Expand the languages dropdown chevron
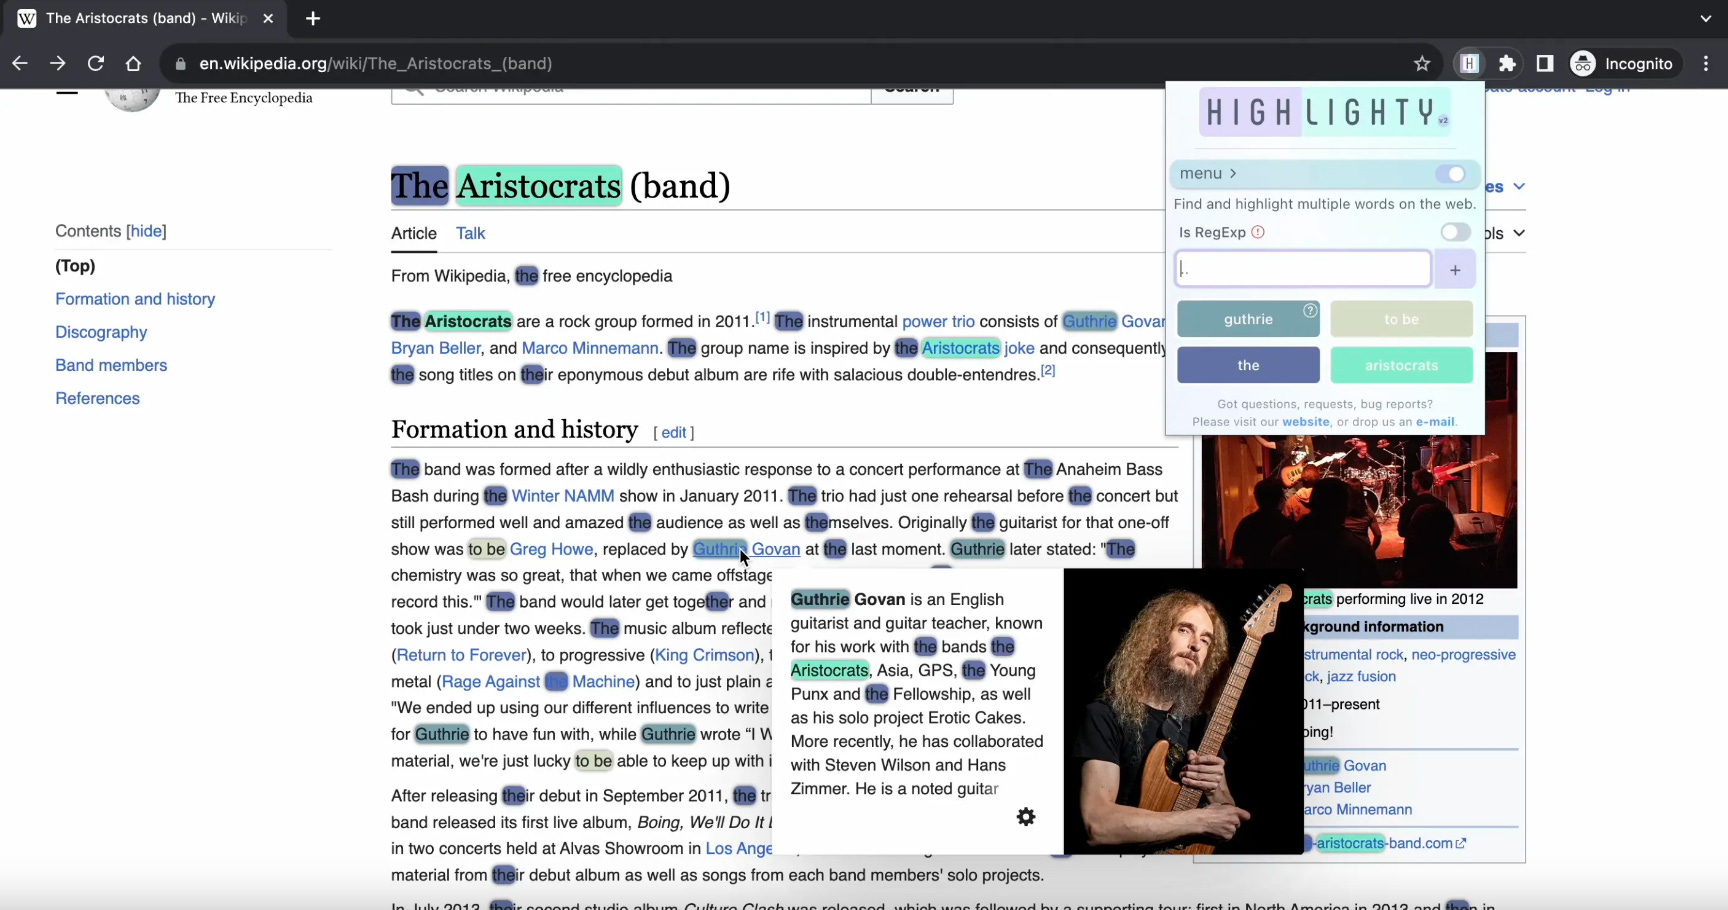Image resolution: width=1728 pixels, height=910 pixels. (1519, 186)
